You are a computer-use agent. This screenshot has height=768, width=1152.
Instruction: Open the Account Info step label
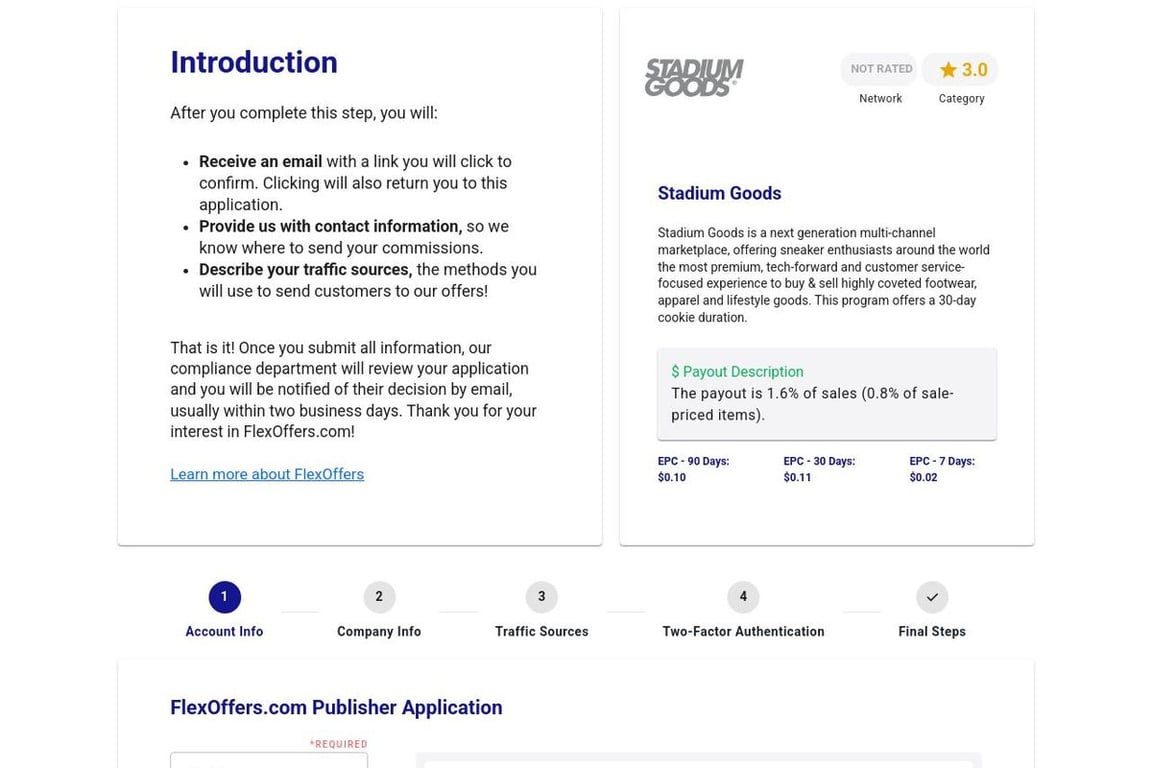[224, 632]
